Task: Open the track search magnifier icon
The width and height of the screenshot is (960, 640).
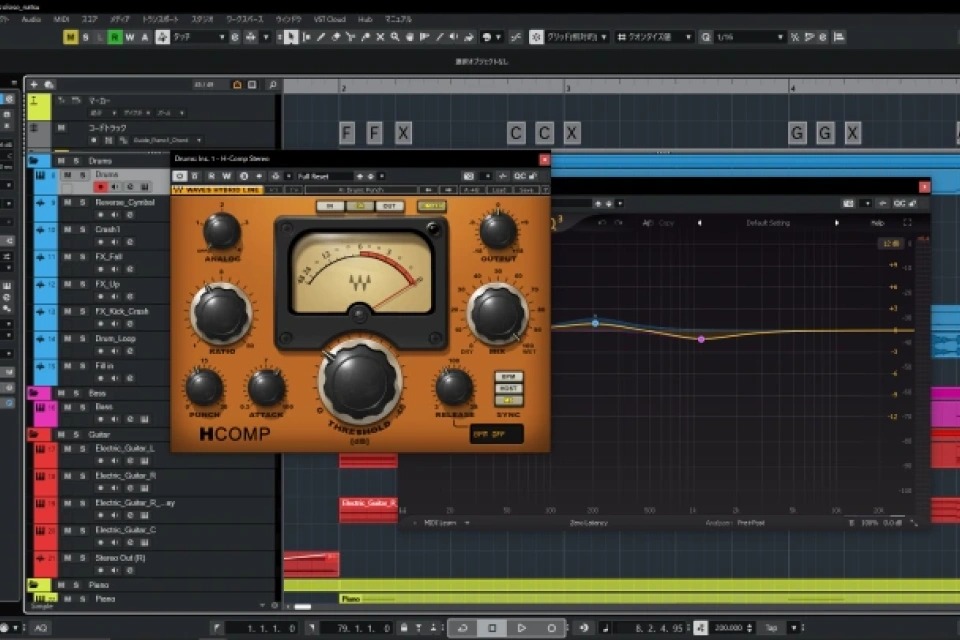Action: (272, 85)
